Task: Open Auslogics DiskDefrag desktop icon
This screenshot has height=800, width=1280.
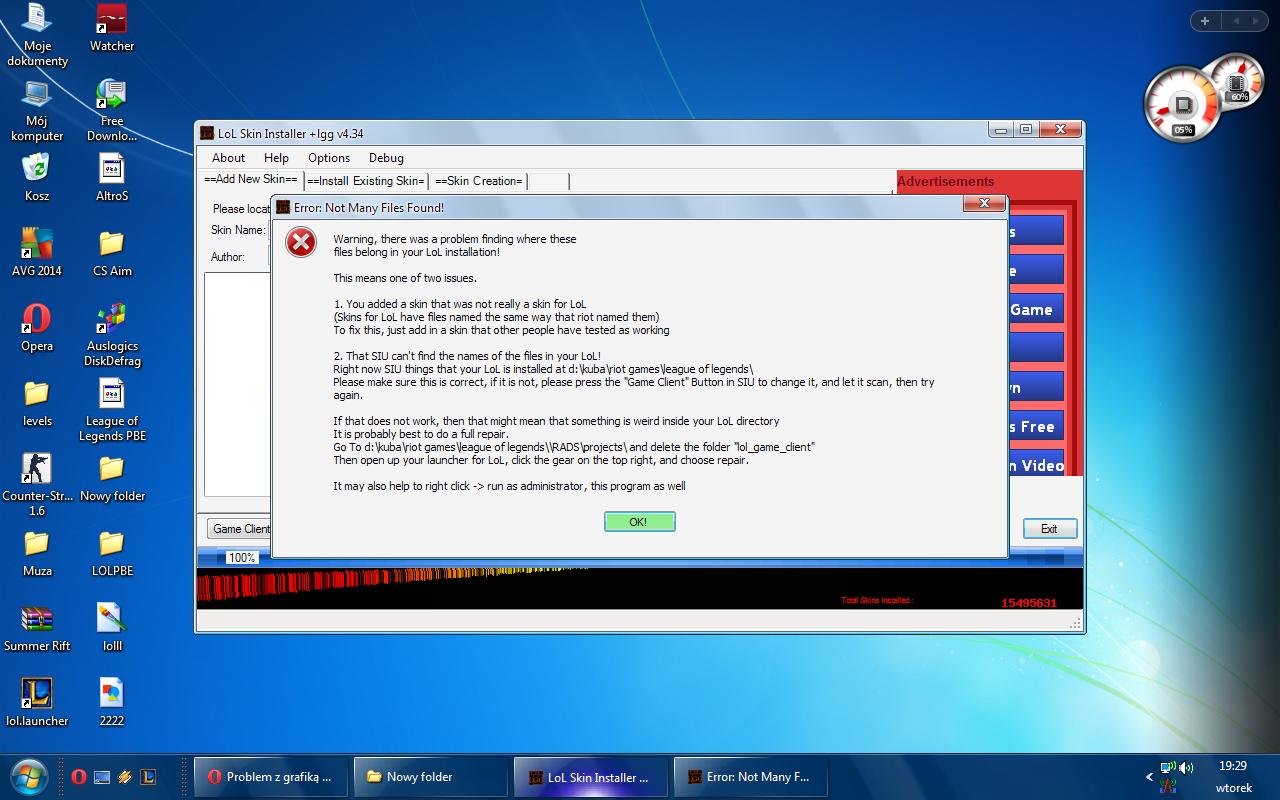Action: coord(112,335)
